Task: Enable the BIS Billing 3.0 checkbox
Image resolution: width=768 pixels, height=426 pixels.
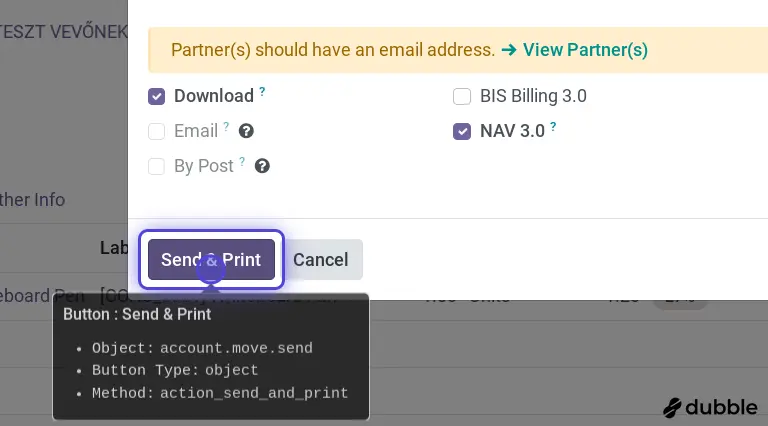Action: [462, 96]
